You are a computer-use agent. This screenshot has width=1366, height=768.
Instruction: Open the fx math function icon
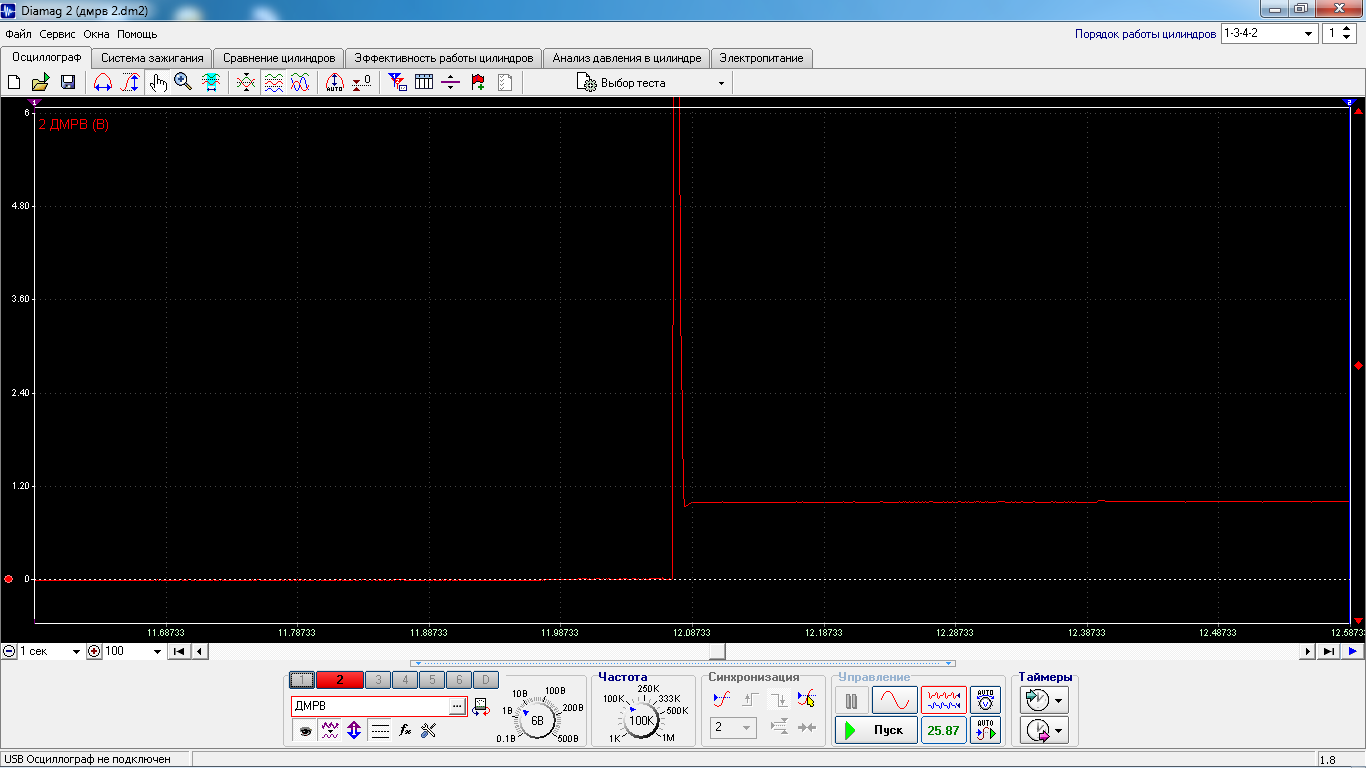pyautogui.click(x=405, y=731)
